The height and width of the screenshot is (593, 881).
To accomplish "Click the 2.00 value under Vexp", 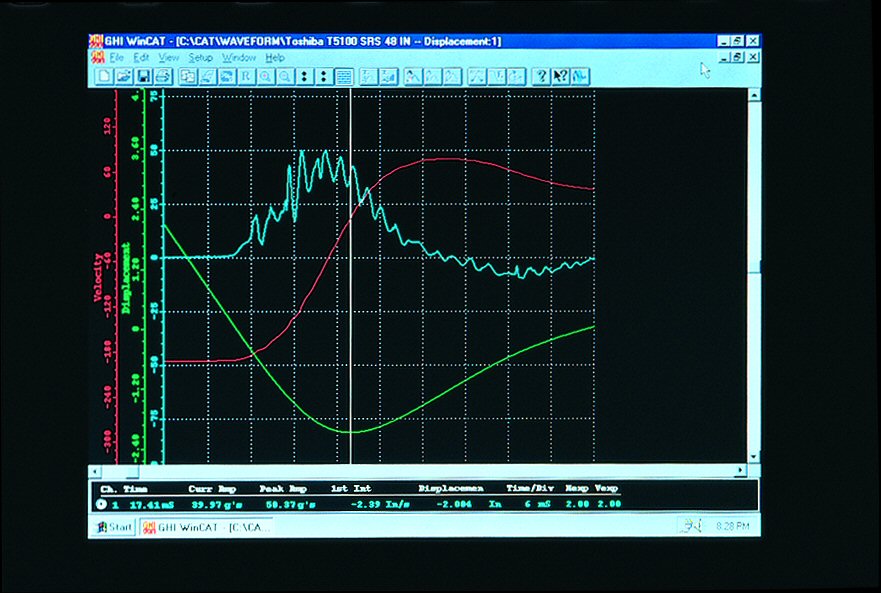I will click(x=609, y=504).
